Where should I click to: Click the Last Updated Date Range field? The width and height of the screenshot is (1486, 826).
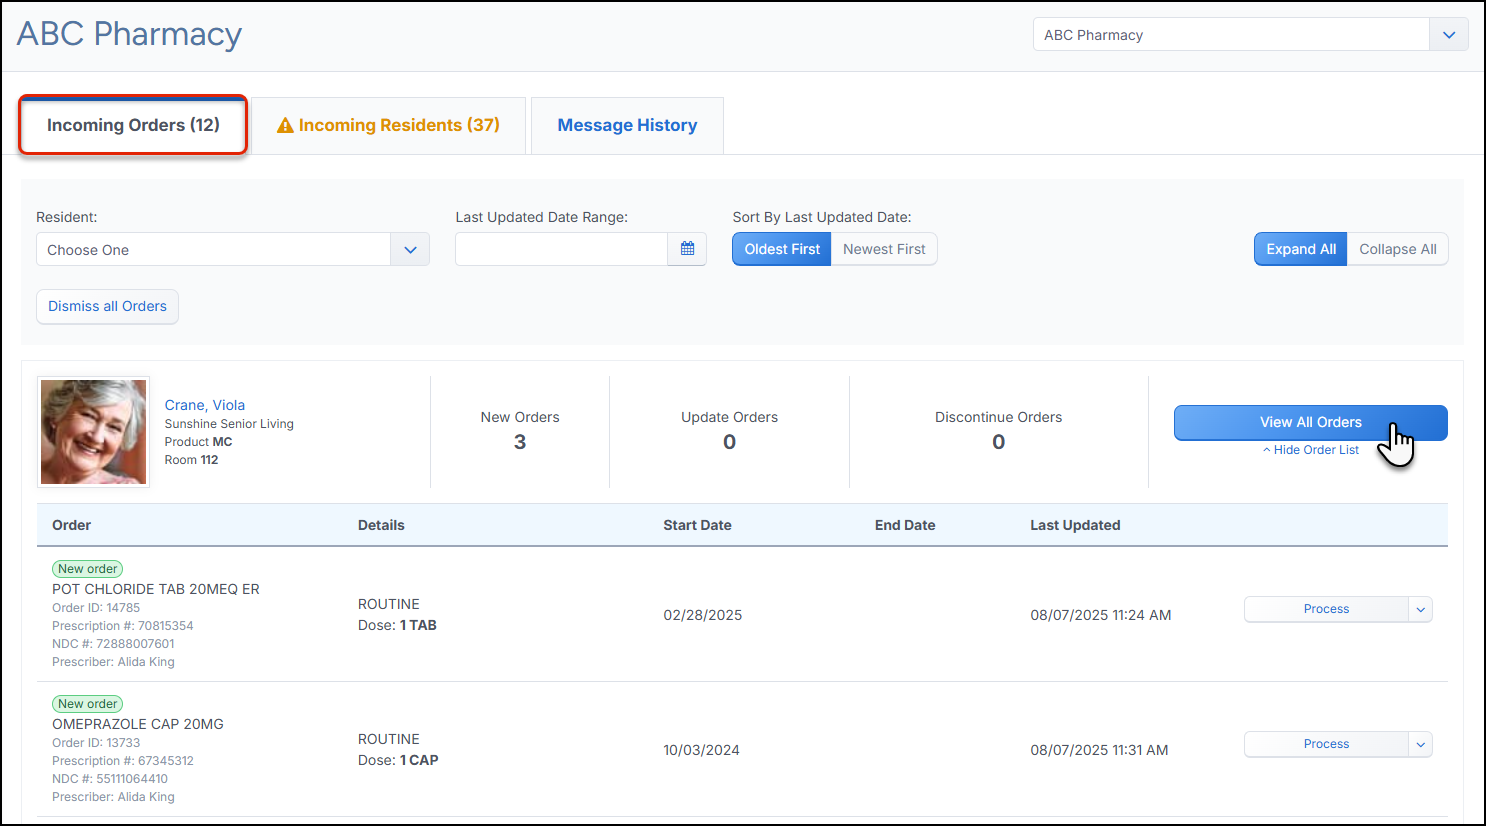point(561,249)
